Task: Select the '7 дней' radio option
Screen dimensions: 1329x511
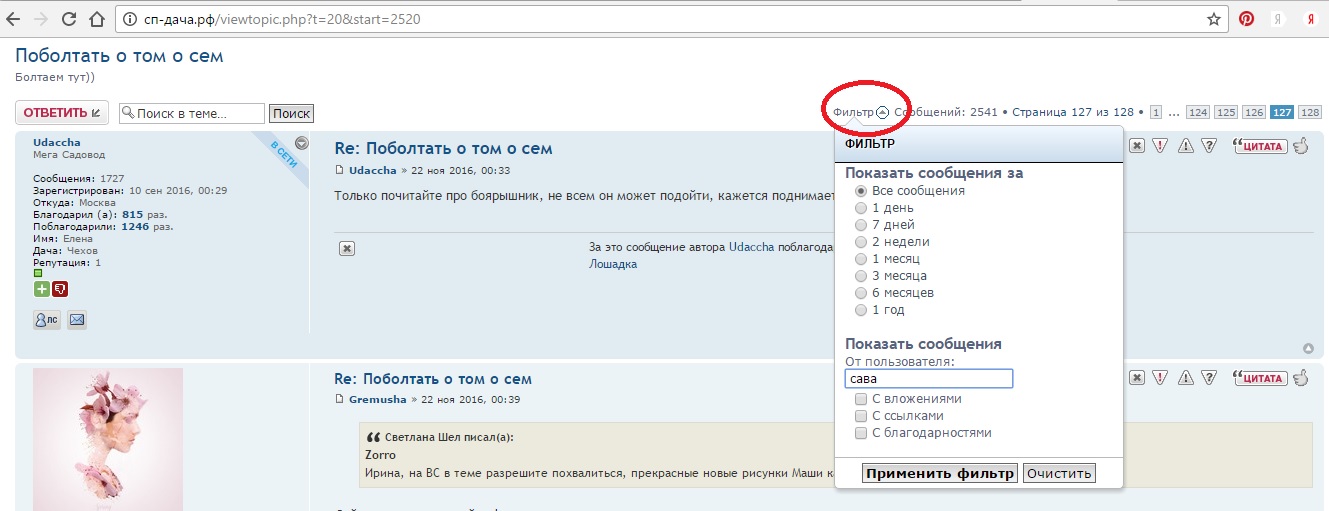Action: (860, 225)
